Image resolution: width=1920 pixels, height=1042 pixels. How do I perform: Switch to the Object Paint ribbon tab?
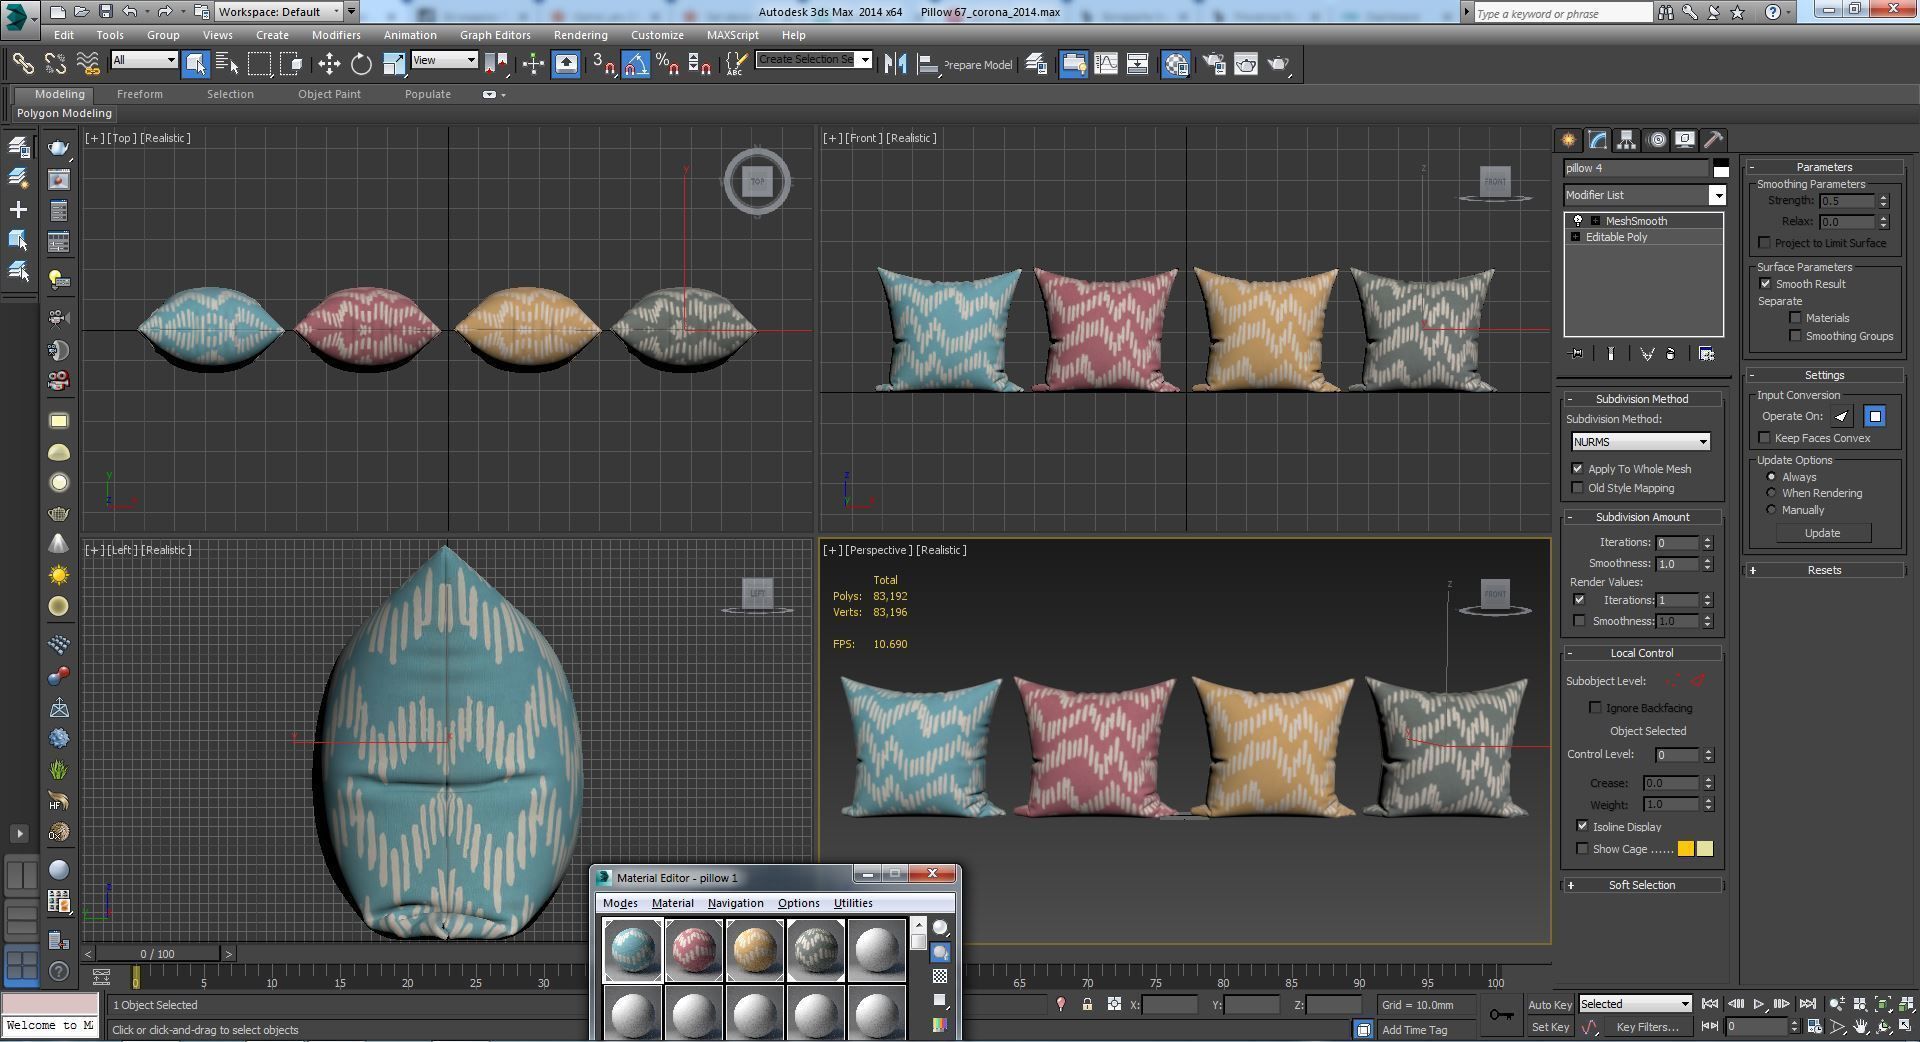329,94
